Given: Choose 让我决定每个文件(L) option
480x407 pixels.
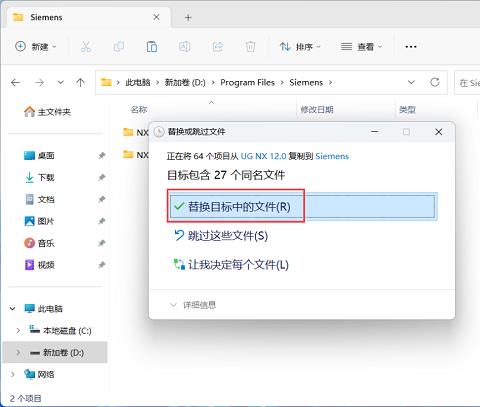Looking at the screenshot, I should [231, 265].
